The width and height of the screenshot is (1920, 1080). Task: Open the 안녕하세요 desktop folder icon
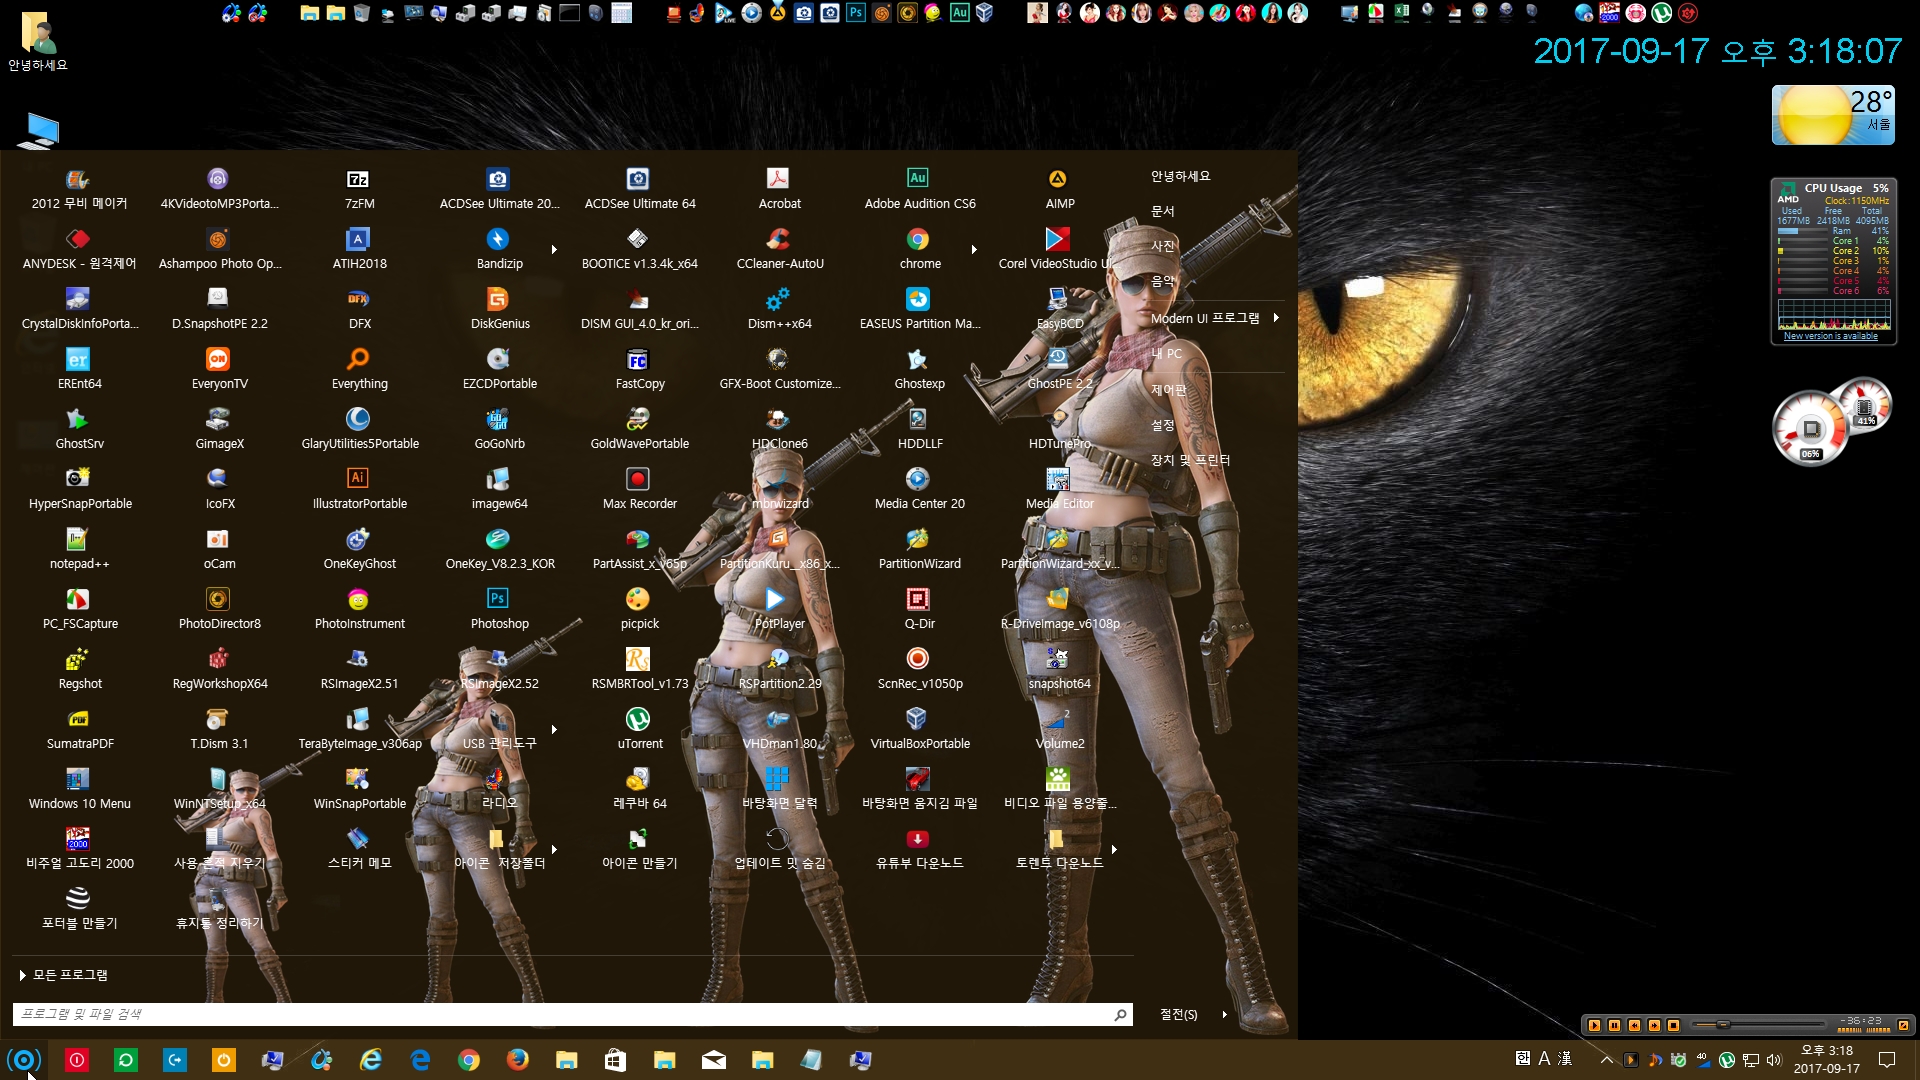(x=38, y=41)
